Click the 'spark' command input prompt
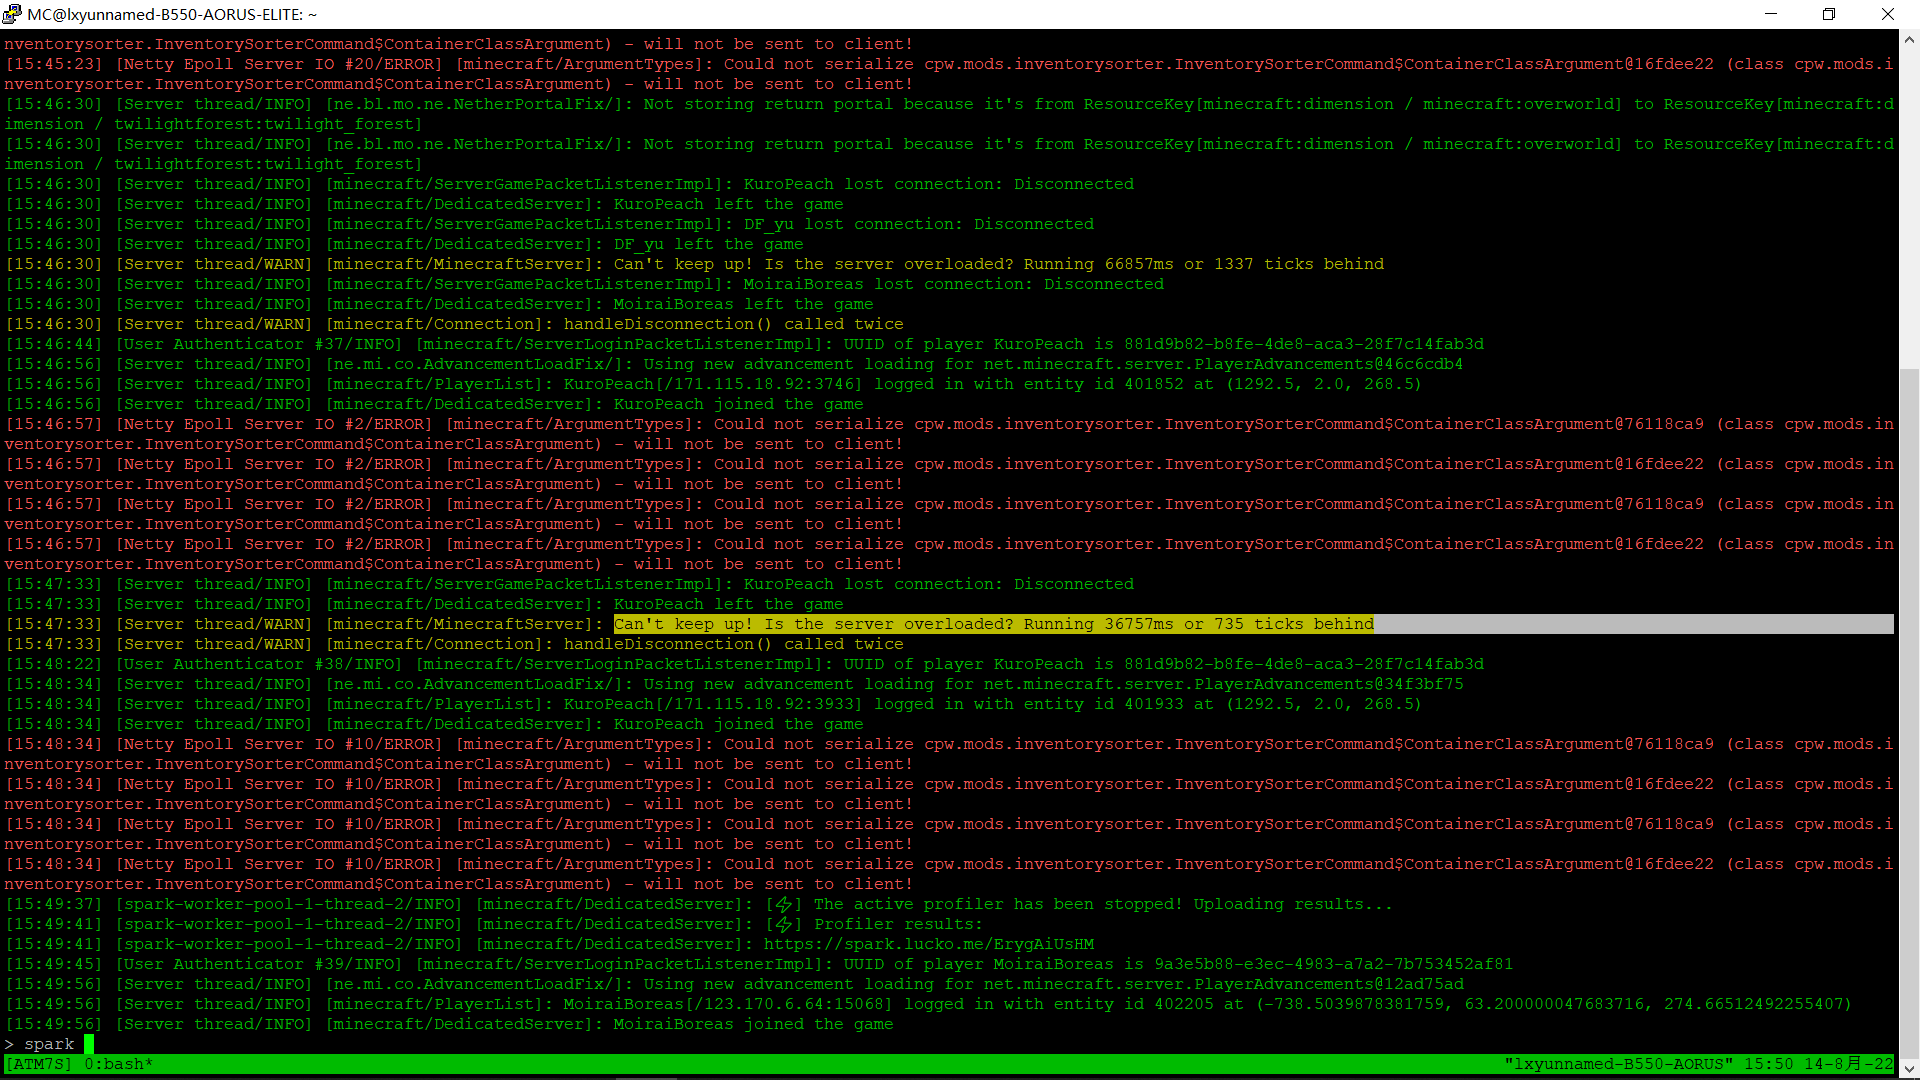 49,1044
